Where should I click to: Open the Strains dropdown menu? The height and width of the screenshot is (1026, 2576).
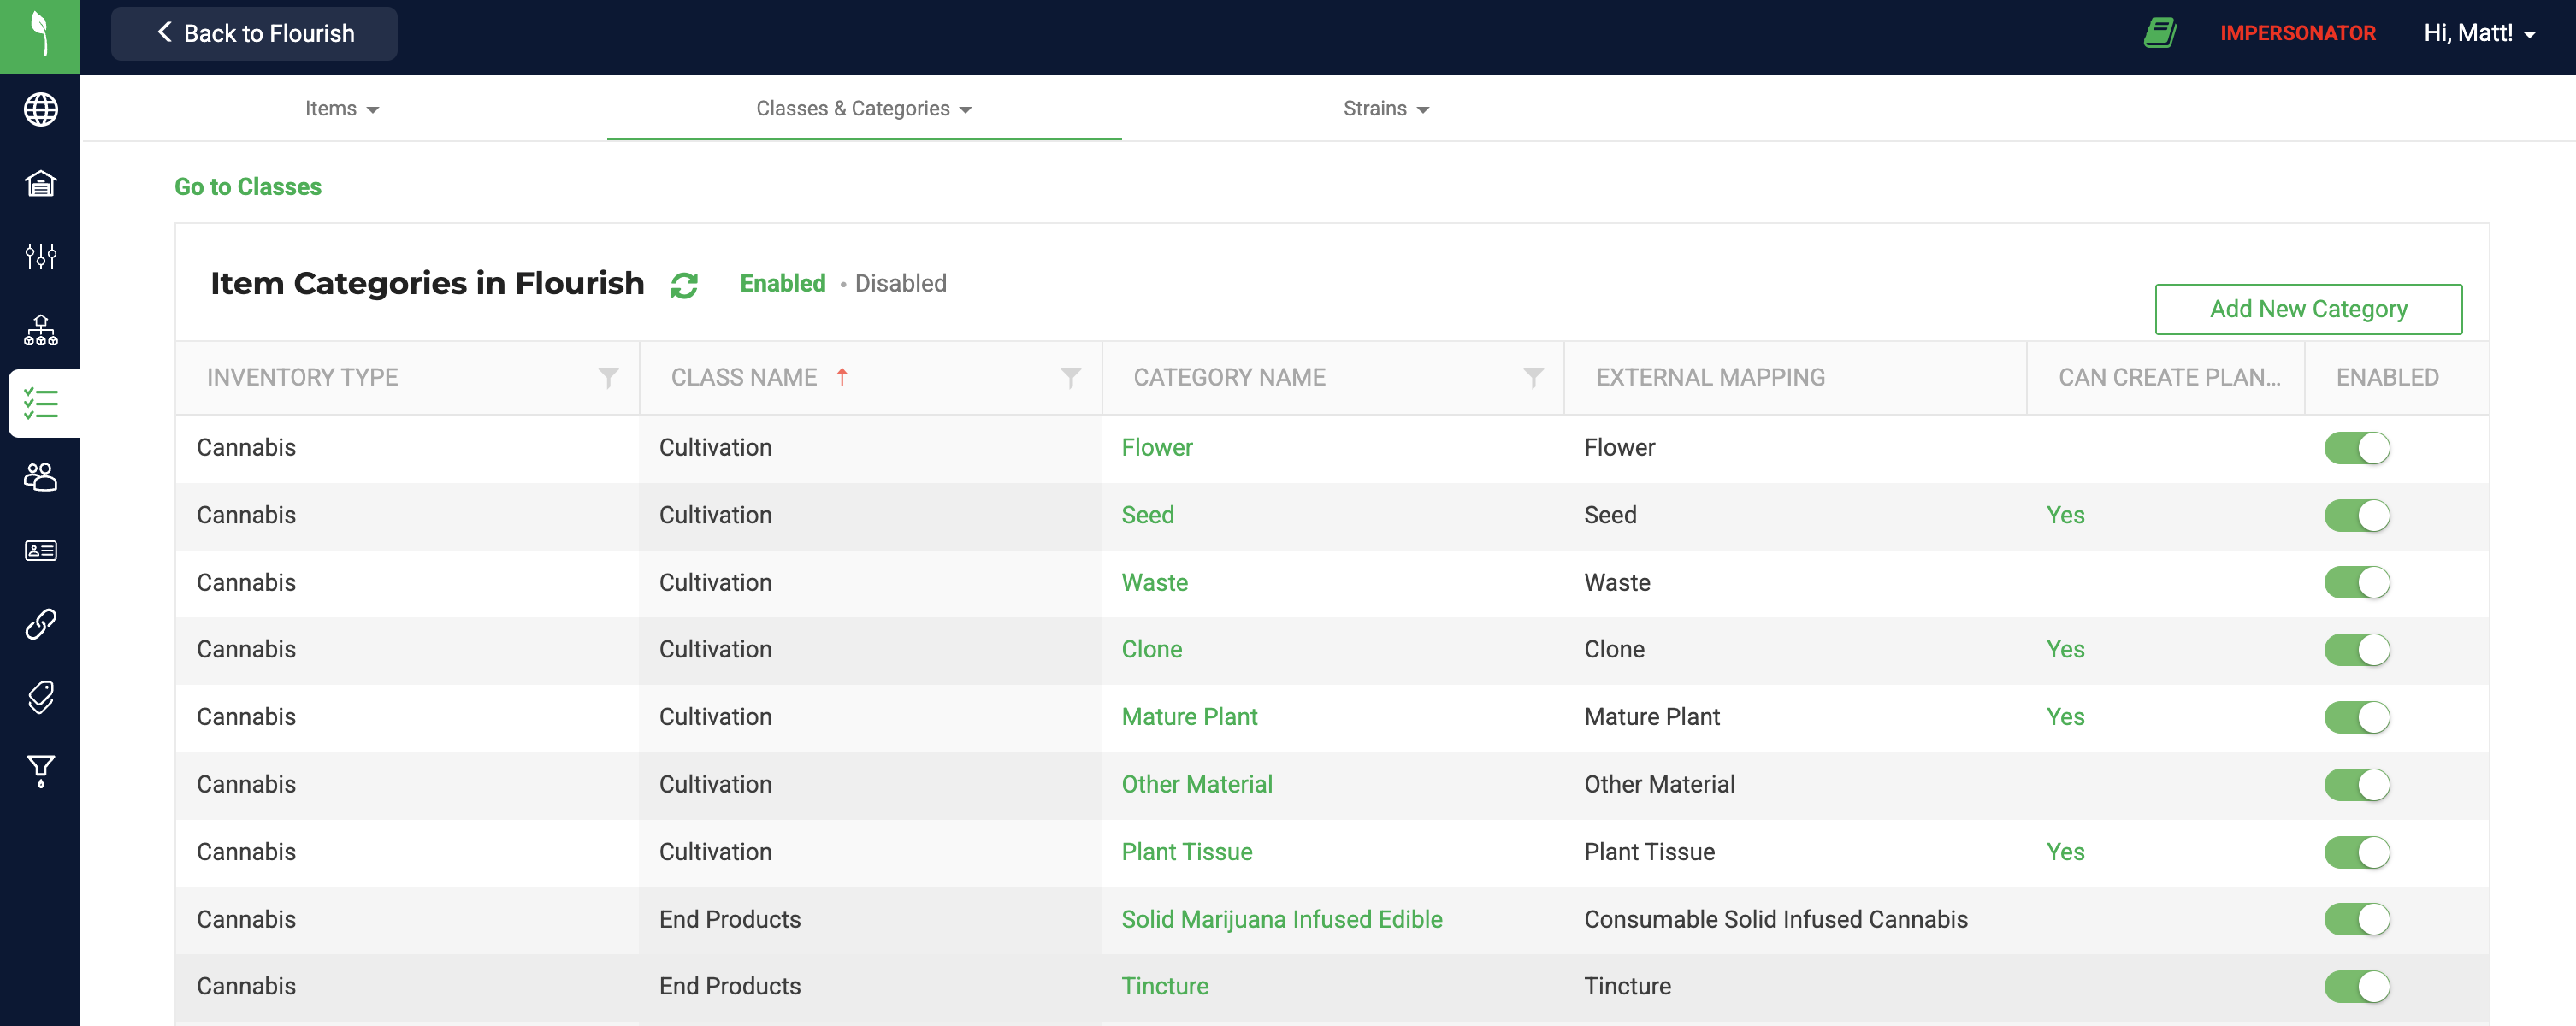[x=1385, y=109]
